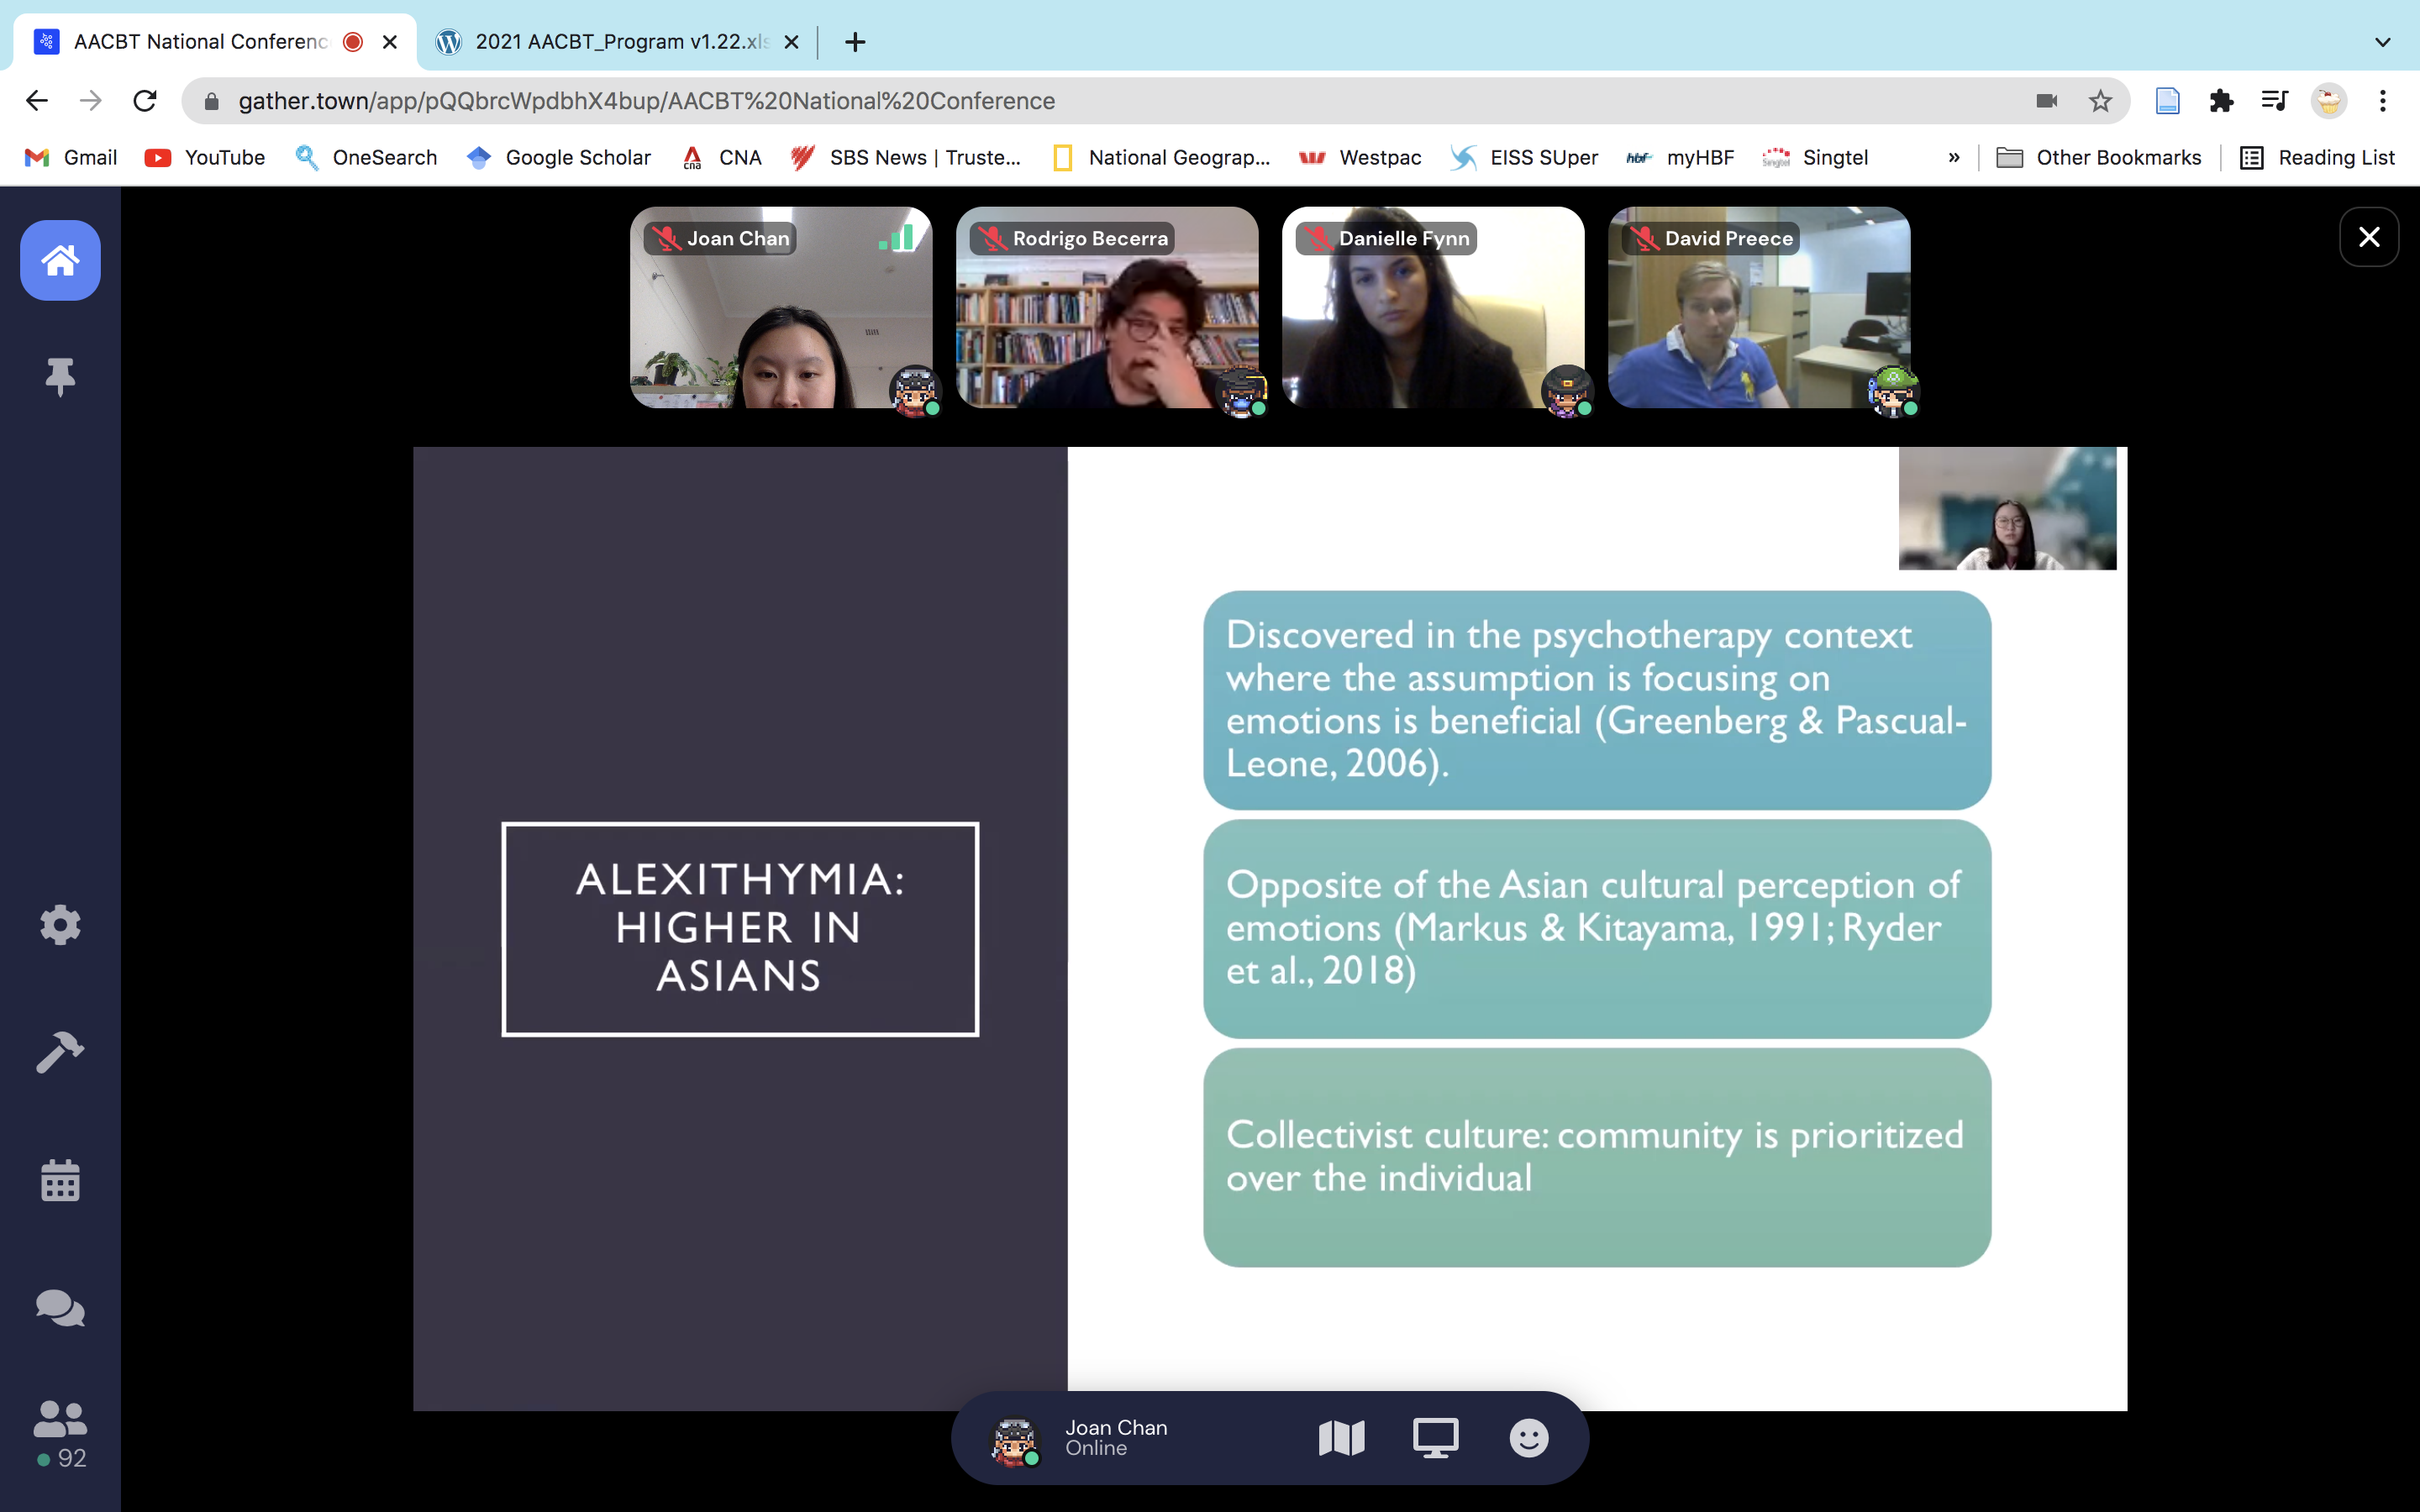
Task: Open the emoji reactions smiley
Action: (x=1528, y=1438)
